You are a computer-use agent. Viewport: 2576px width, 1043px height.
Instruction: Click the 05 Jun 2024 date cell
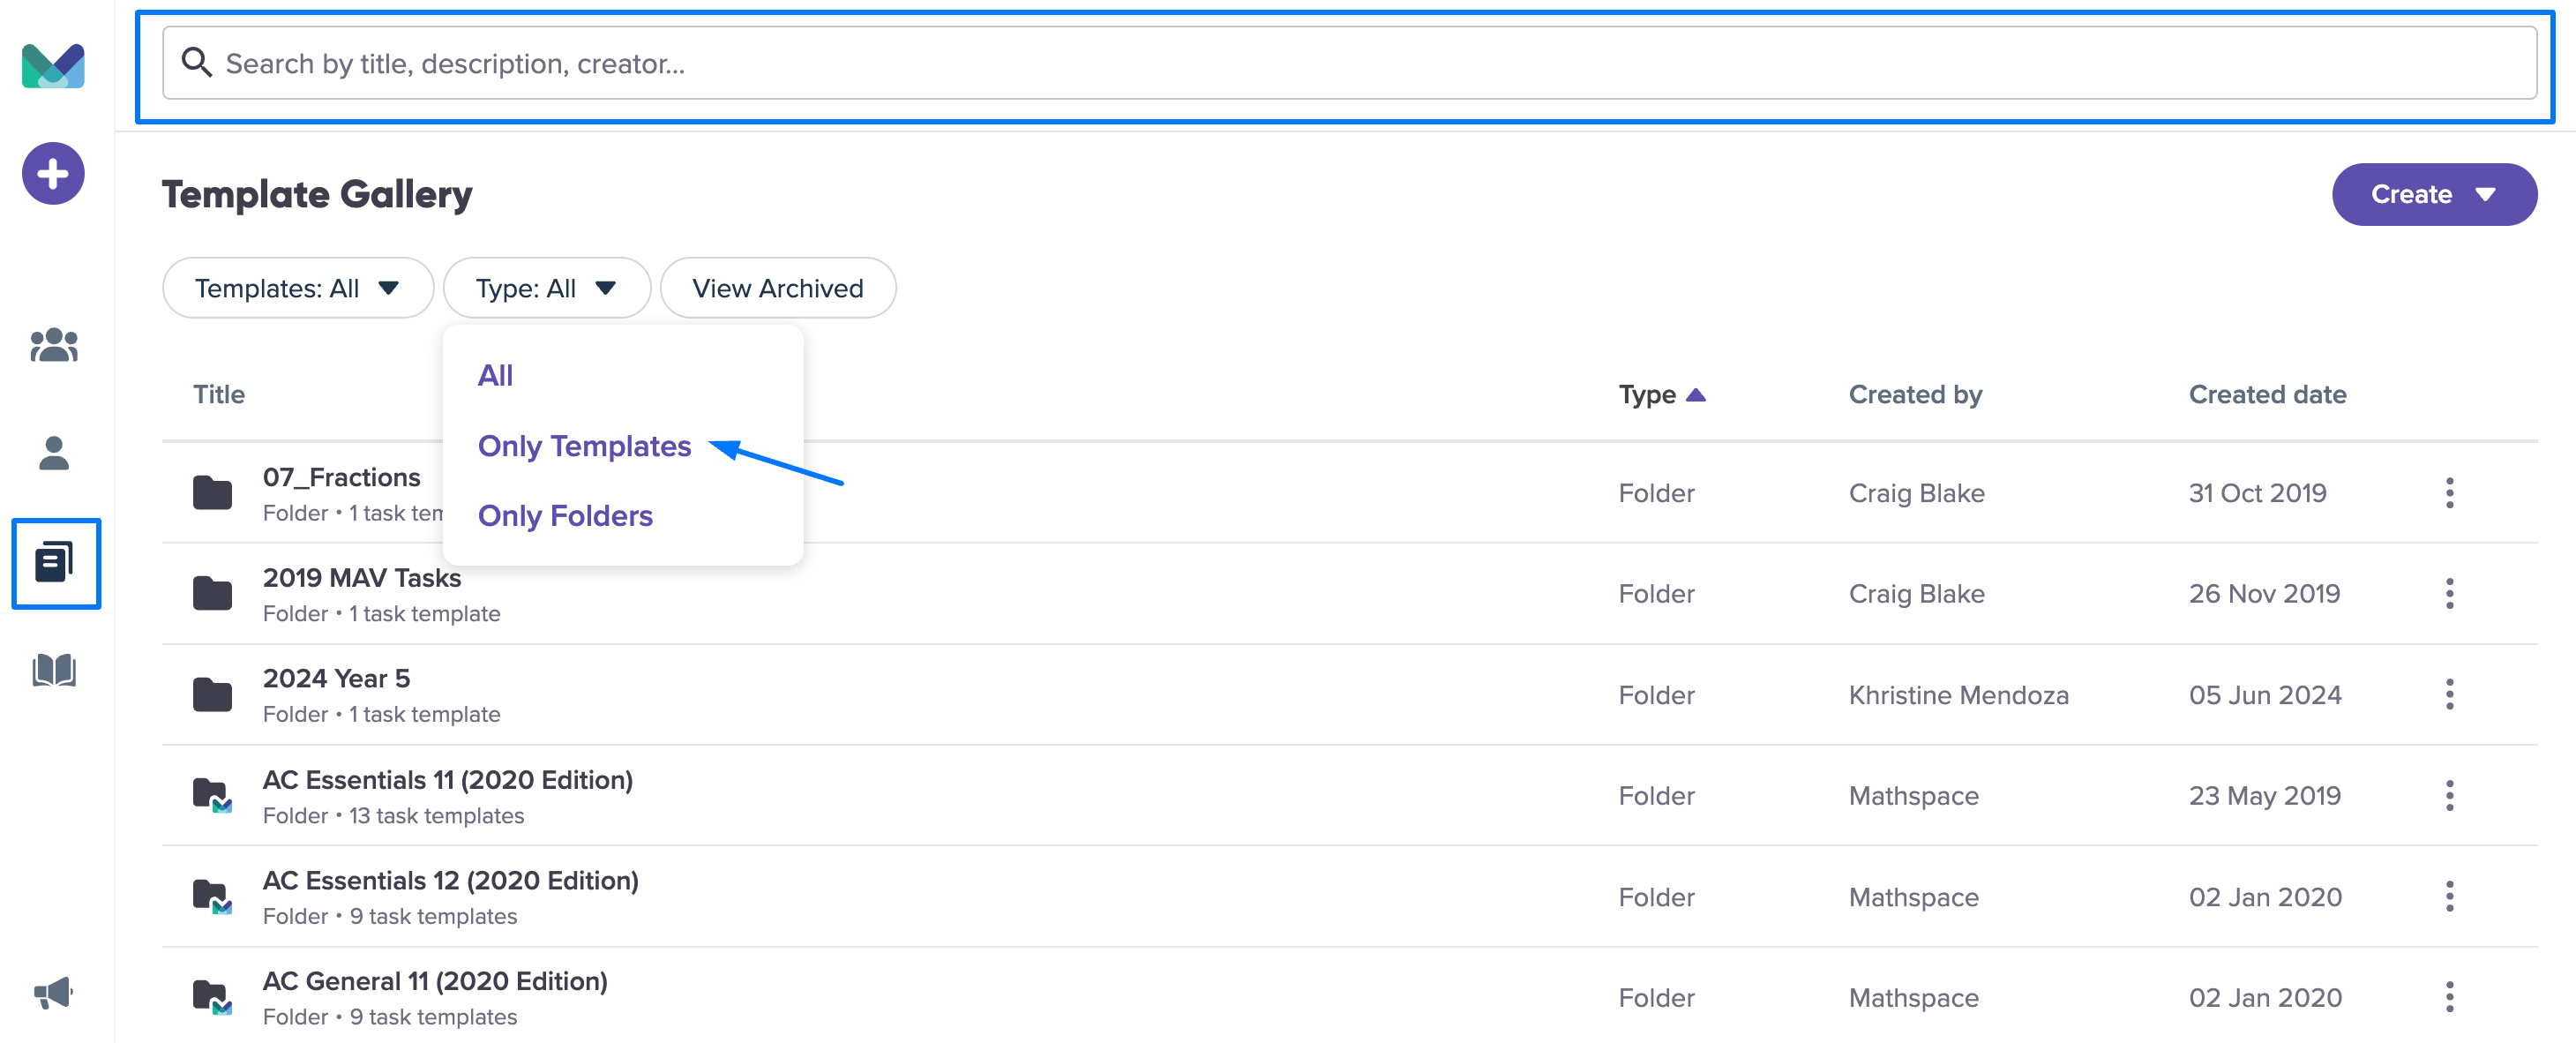point(2265,695)
